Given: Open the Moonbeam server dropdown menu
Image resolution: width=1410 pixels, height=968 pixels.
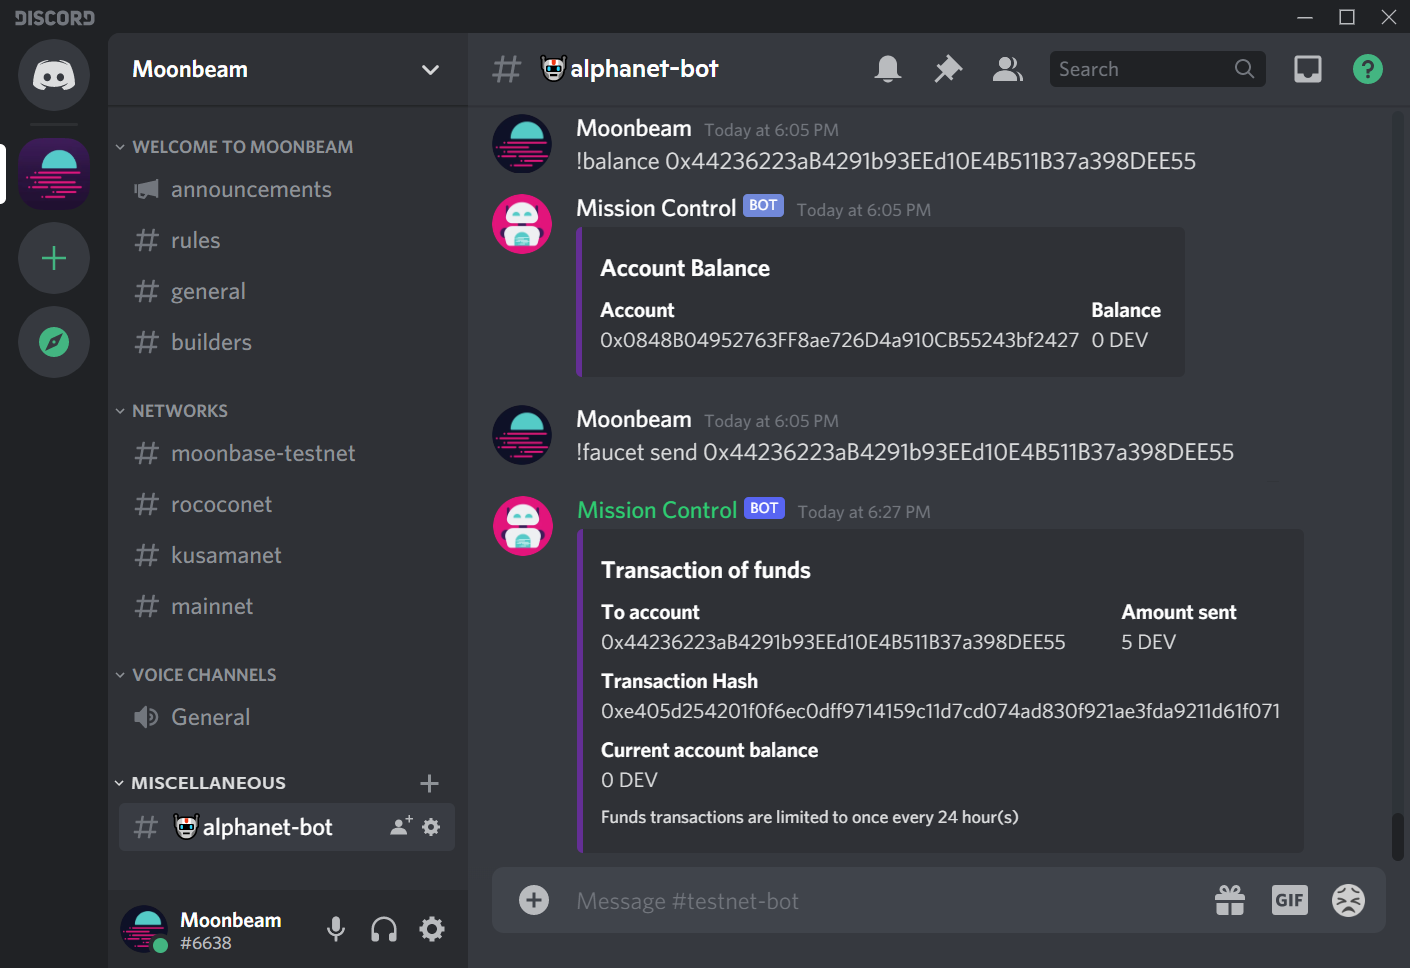Looking at the screenshot, I should click(288, 69).
